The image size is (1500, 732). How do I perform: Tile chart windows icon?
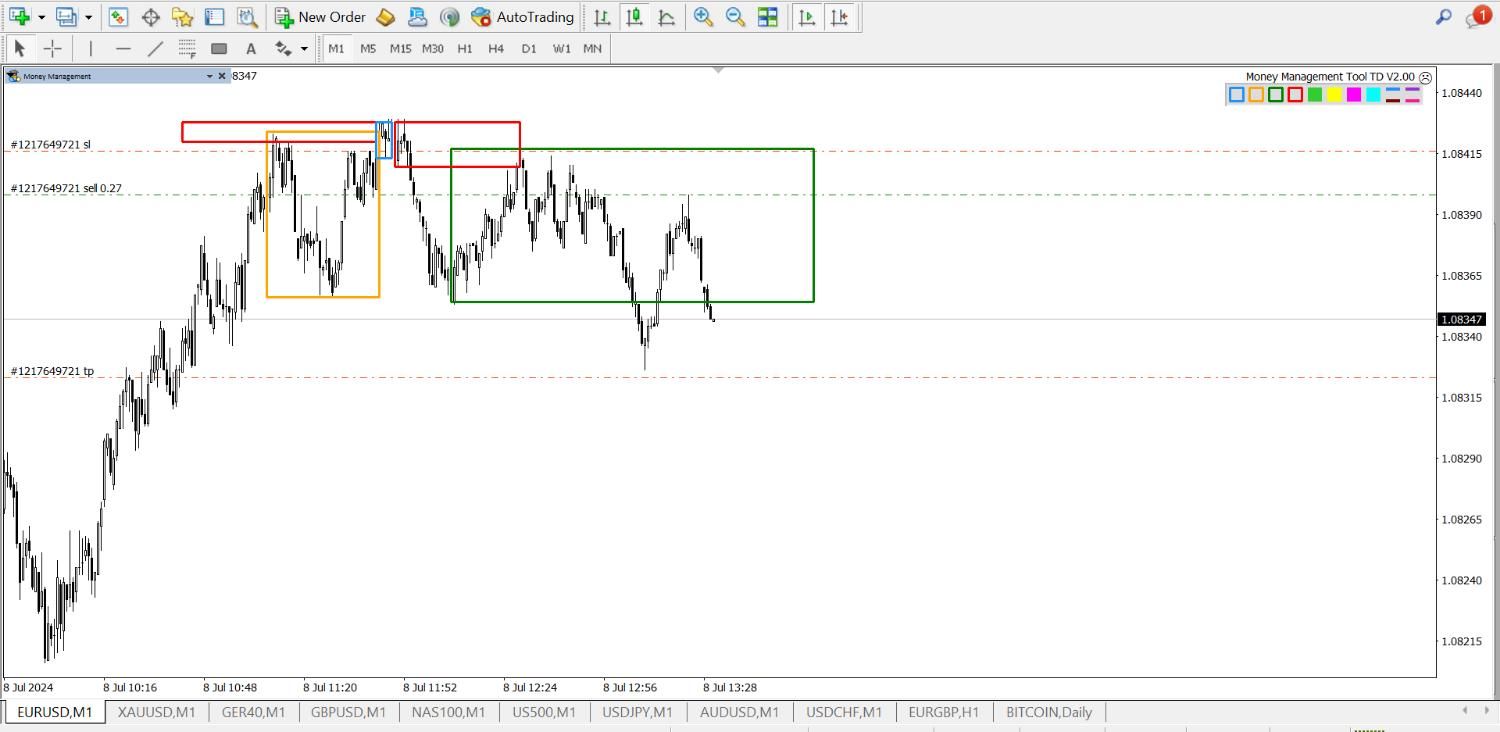(x=768, y=17)
